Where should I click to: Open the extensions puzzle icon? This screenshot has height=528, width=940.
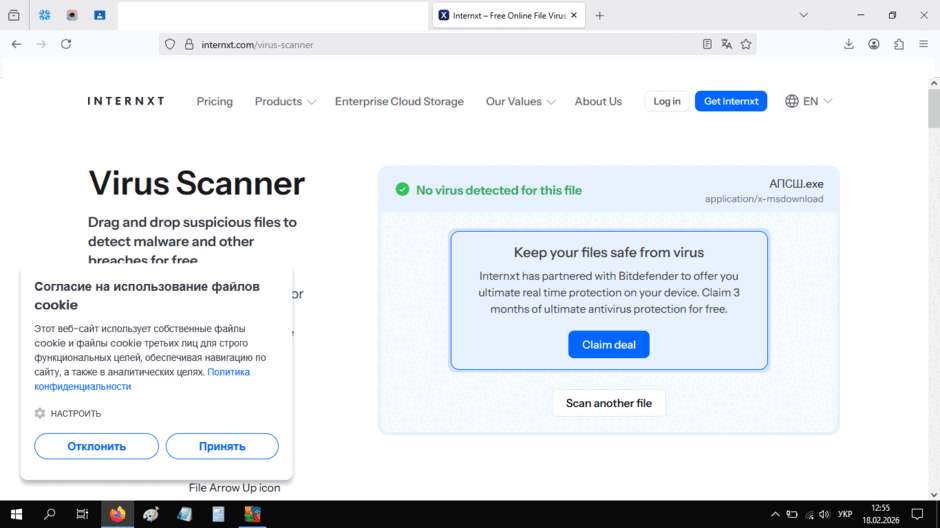point(899,44)
